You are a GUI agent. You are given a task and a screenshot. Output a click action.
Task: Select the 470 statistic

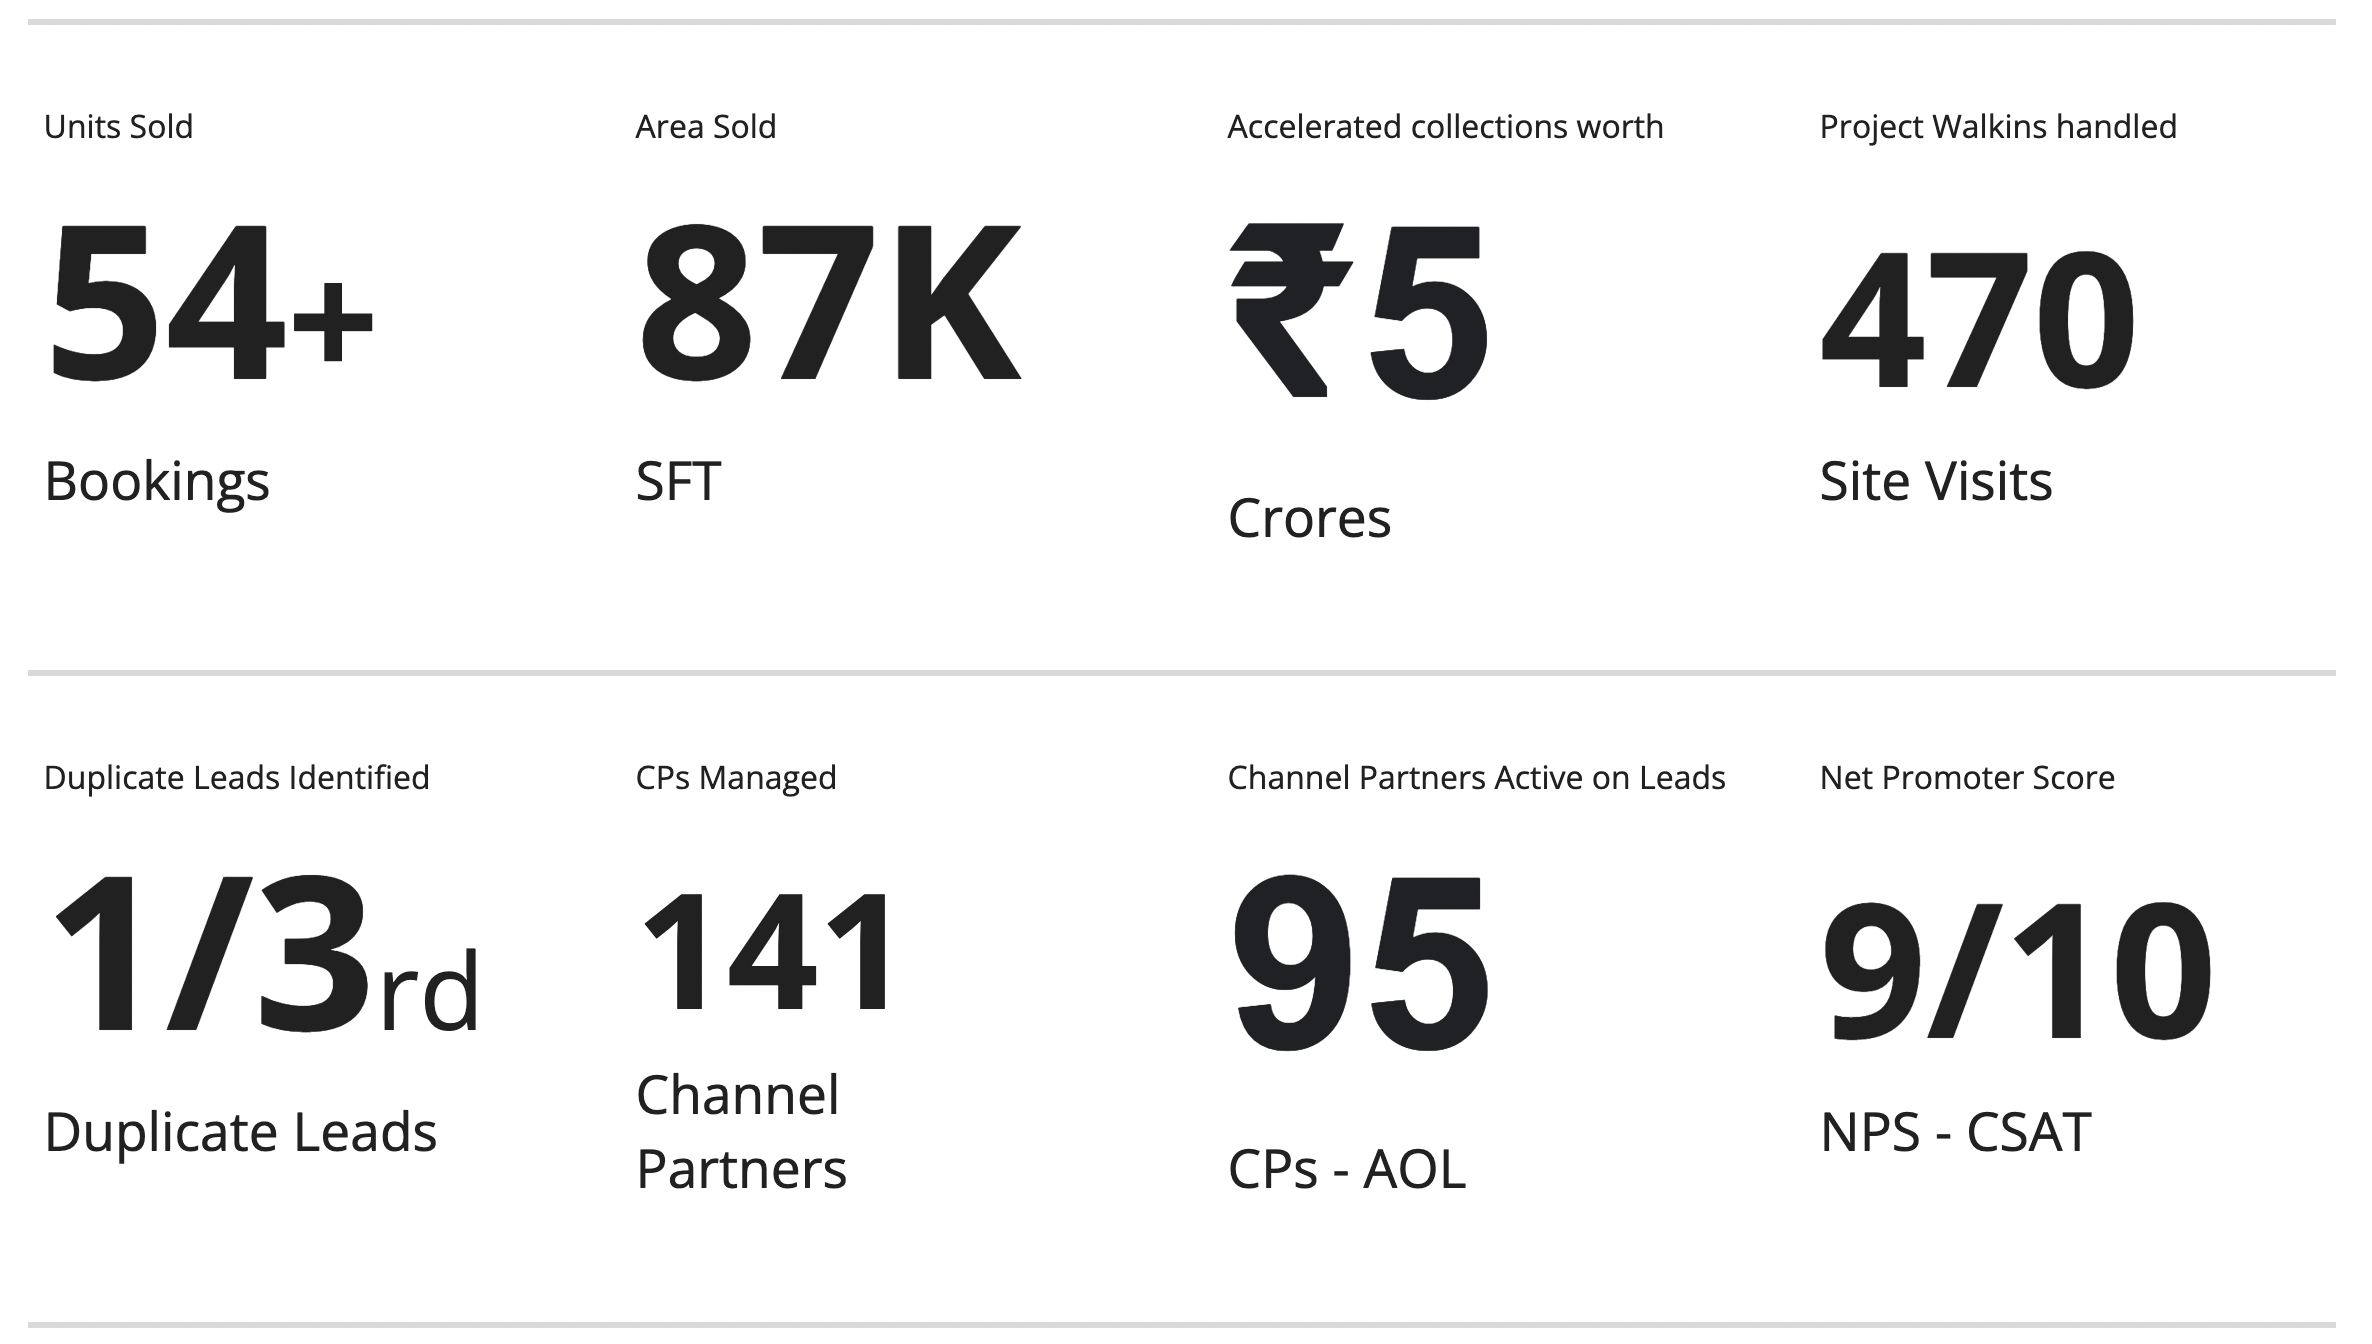click(1977, 320)
